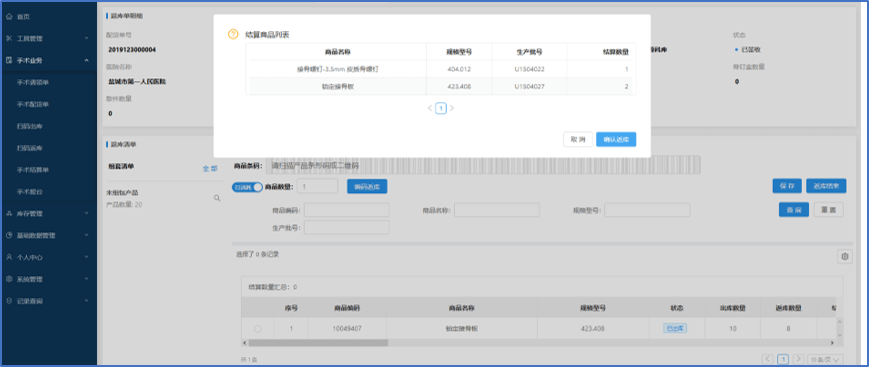
Task: Click 接骨螺钉-3.5mm row name in dialog
Action: click(338, 69)
